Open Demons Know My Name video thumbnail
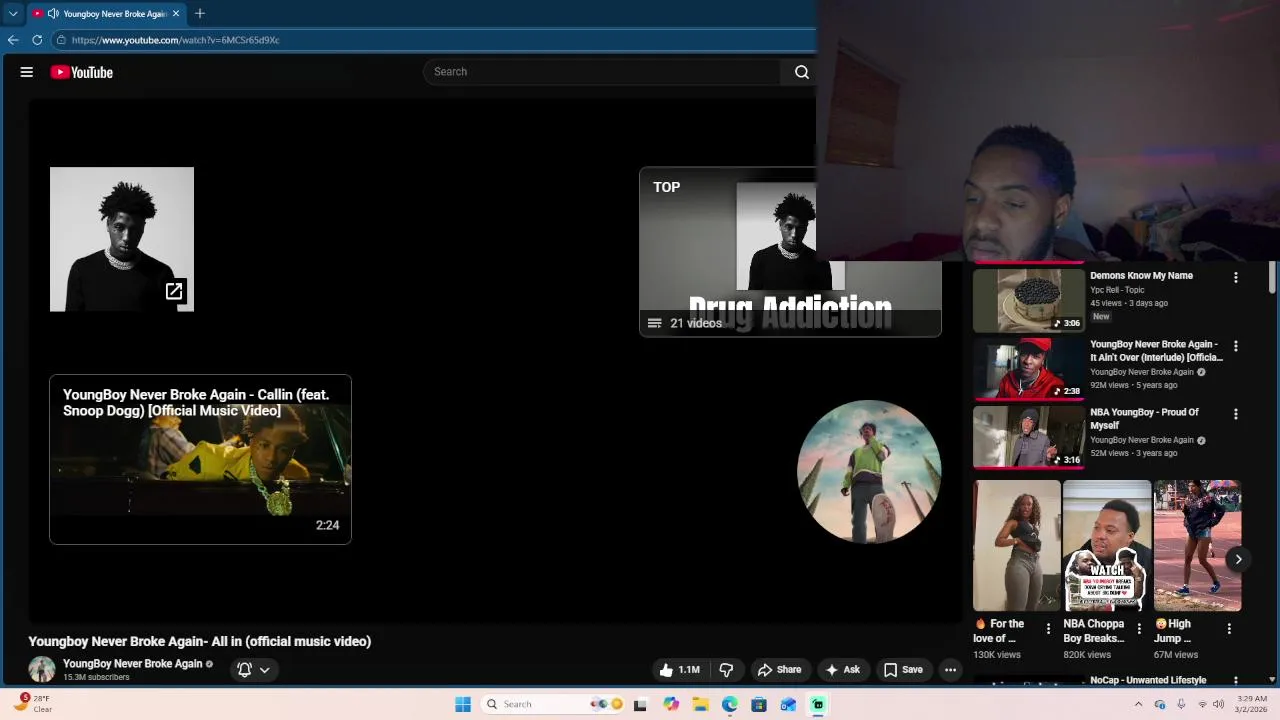Screen dimensions: 1280x720 pyautogui.click(x=1029, y=300)
